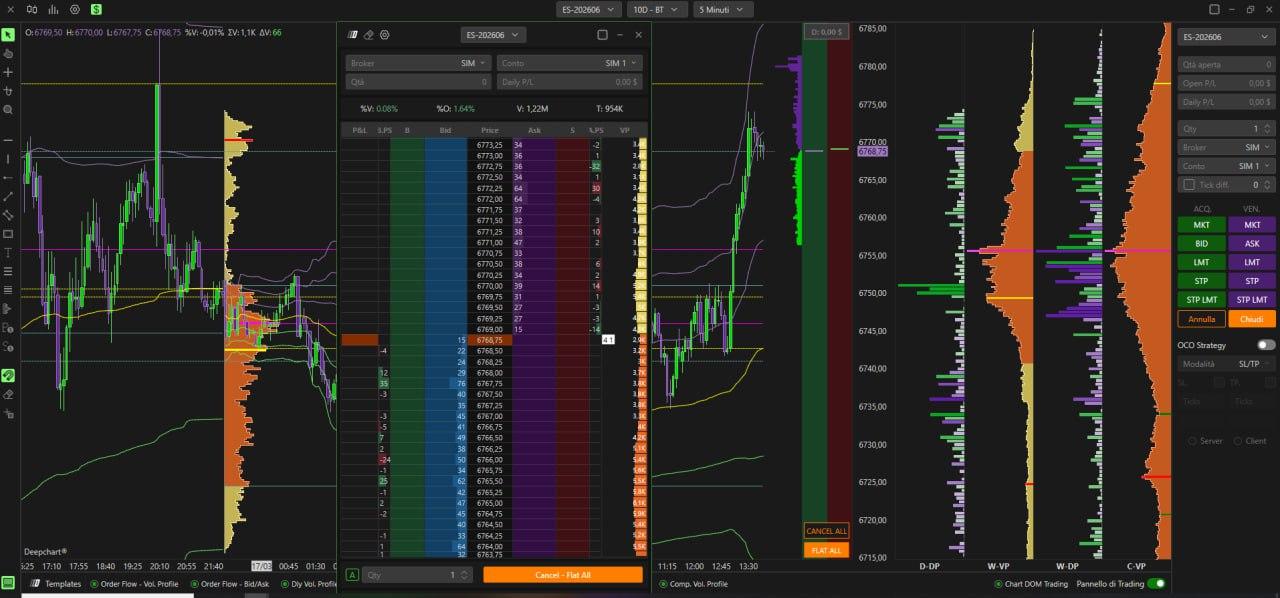Open the ES-202606 symbol dropdown in DOM window

[493, 34]
